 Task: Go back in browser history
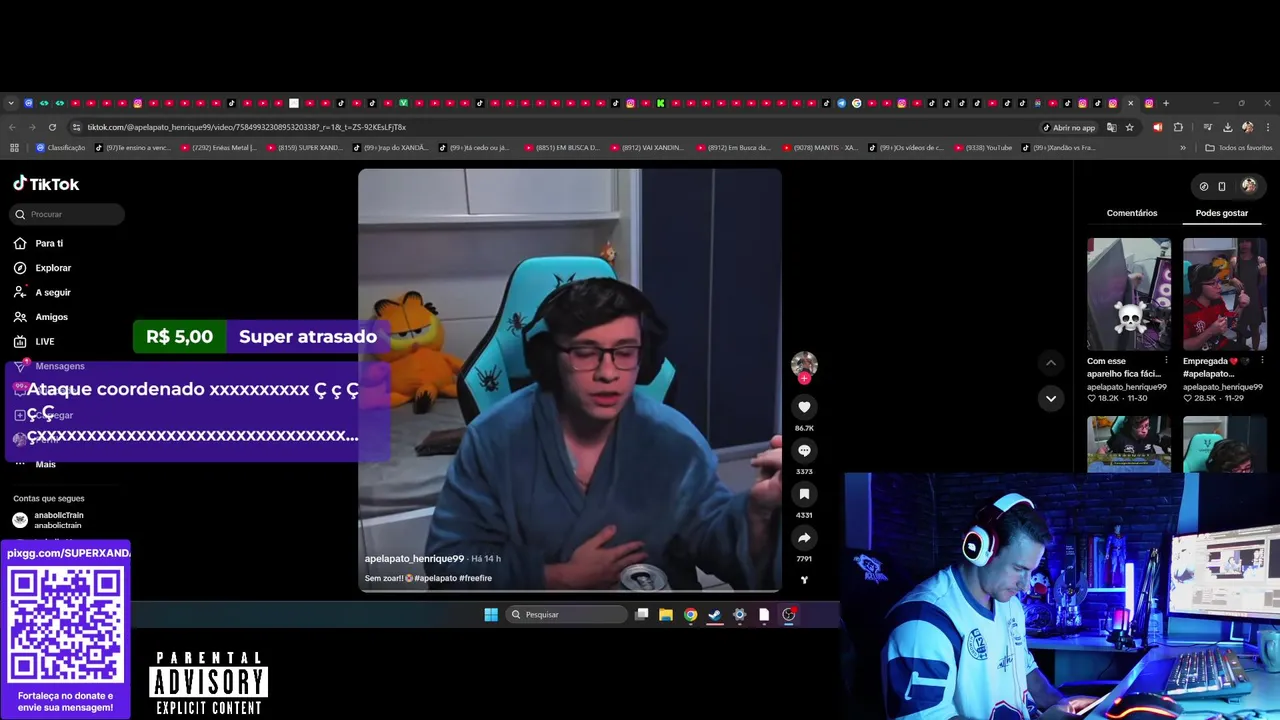coord(12,127)
